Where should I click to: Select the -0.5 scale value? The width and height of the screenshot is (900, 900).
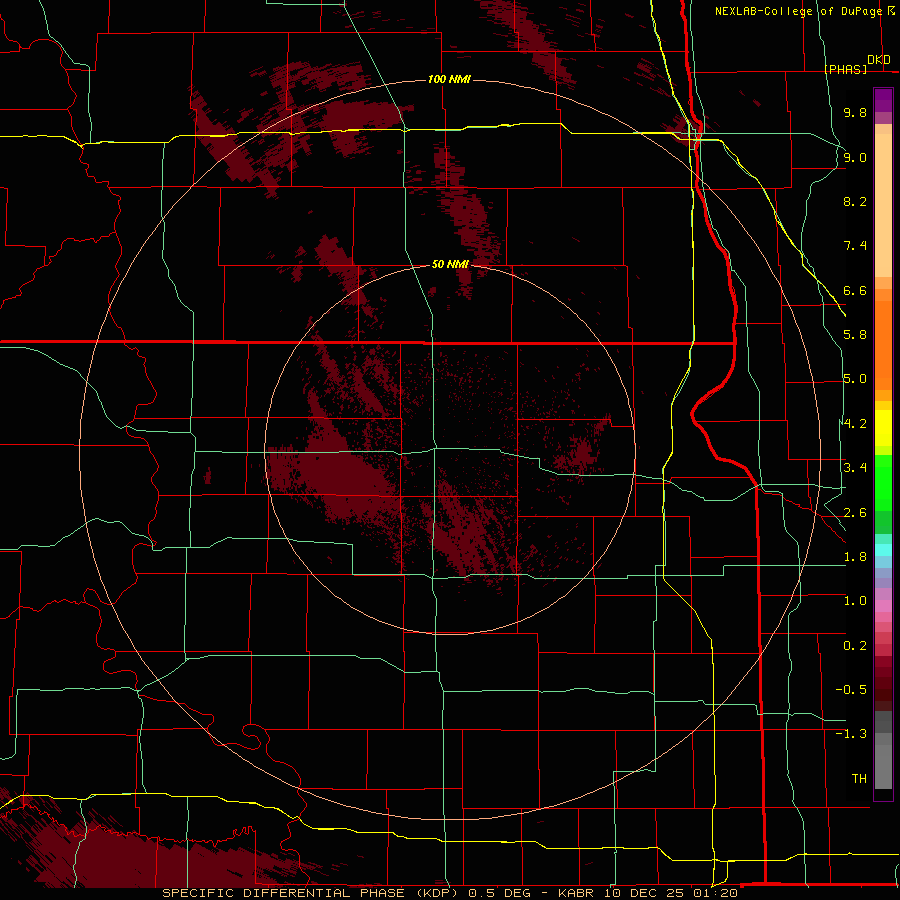(x=851, y=690)
